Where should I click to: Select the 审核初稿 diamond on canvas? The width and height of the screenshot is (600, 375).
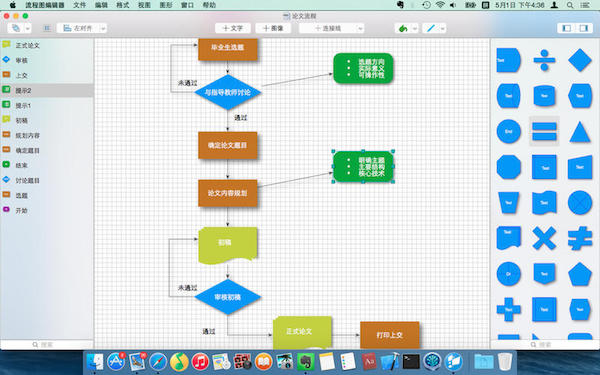[228, 297]
